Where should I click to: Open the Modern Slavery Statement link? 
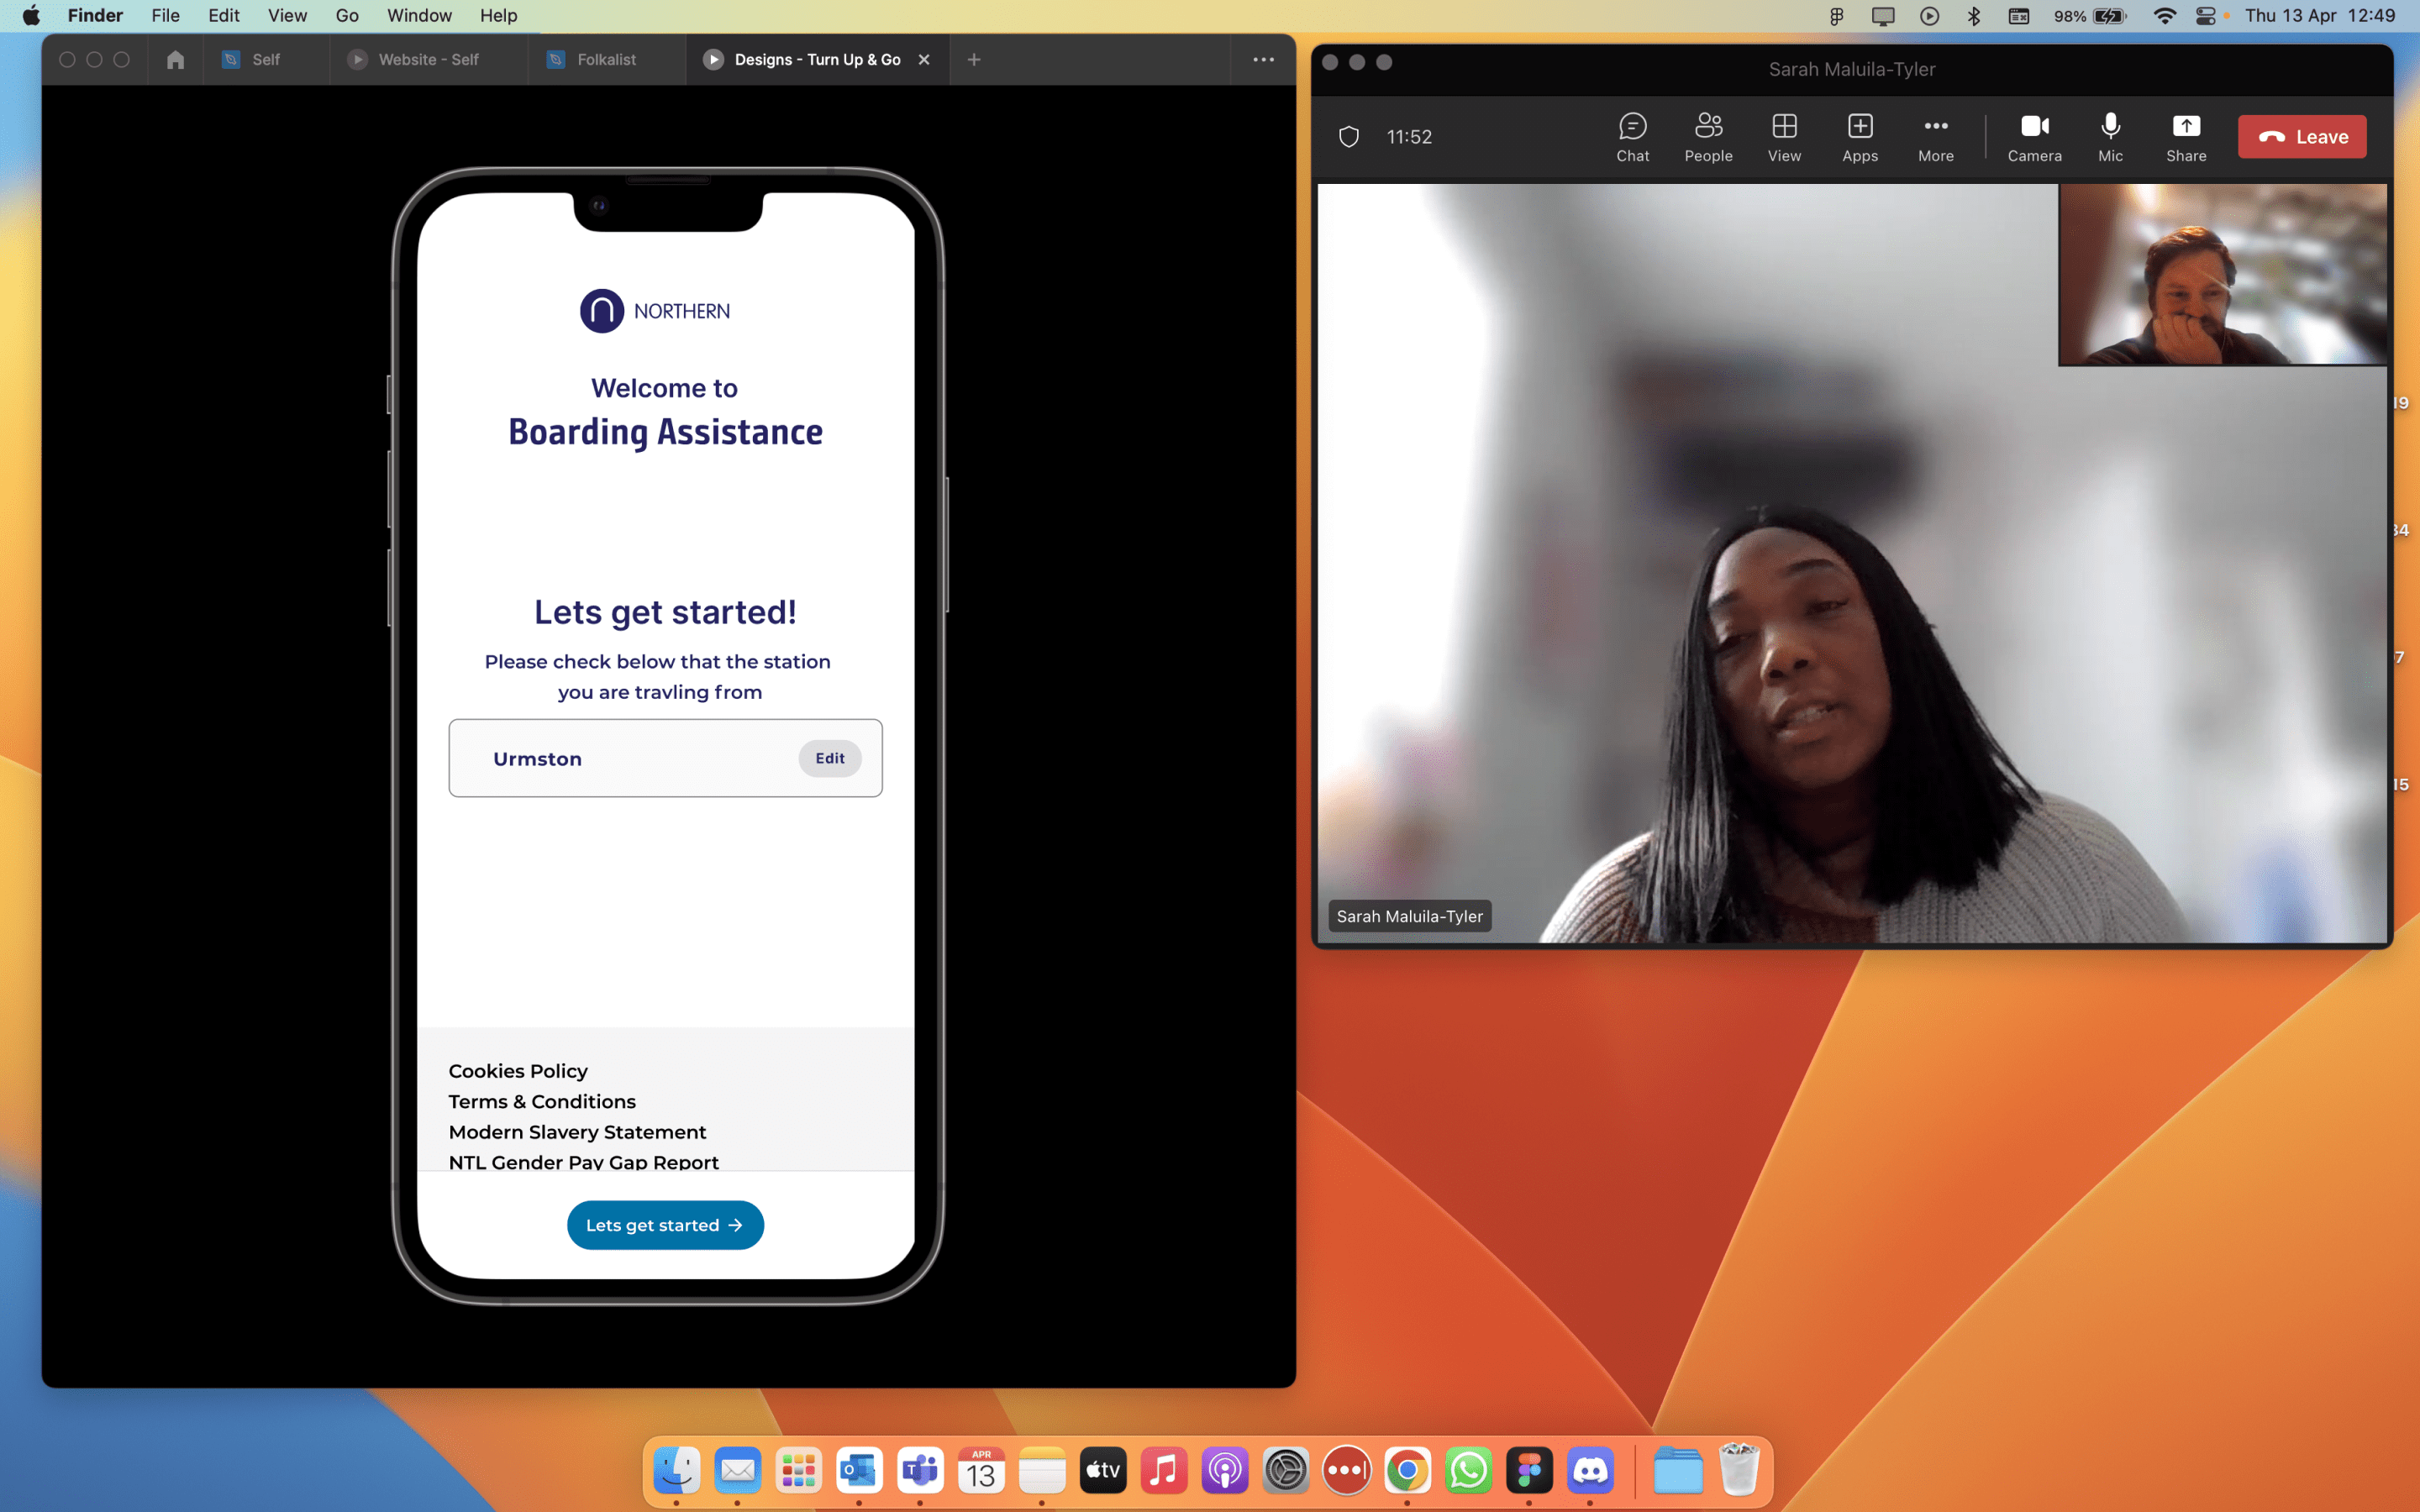click(x=577, y=1132)
